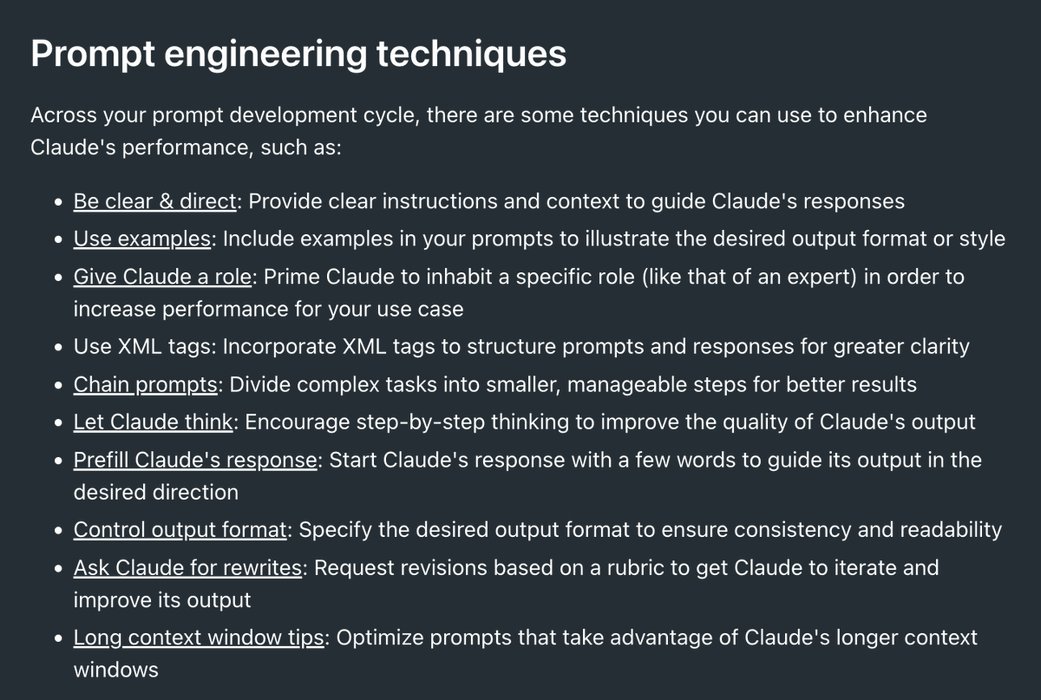Follow the "Long context window tips" link

(x=199, y=637)
